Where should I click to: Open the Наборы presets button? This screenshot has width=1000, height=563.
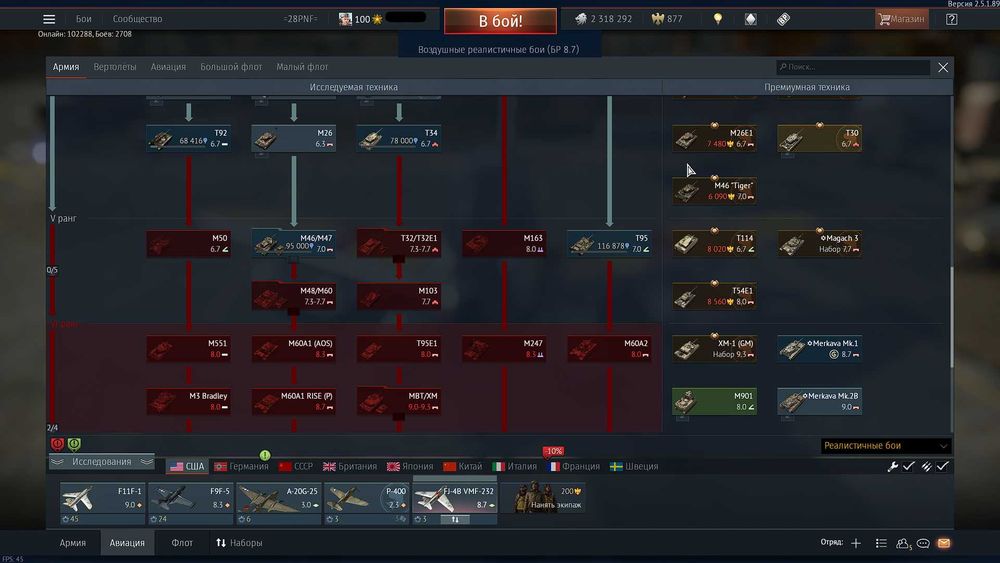click(239, 543)
